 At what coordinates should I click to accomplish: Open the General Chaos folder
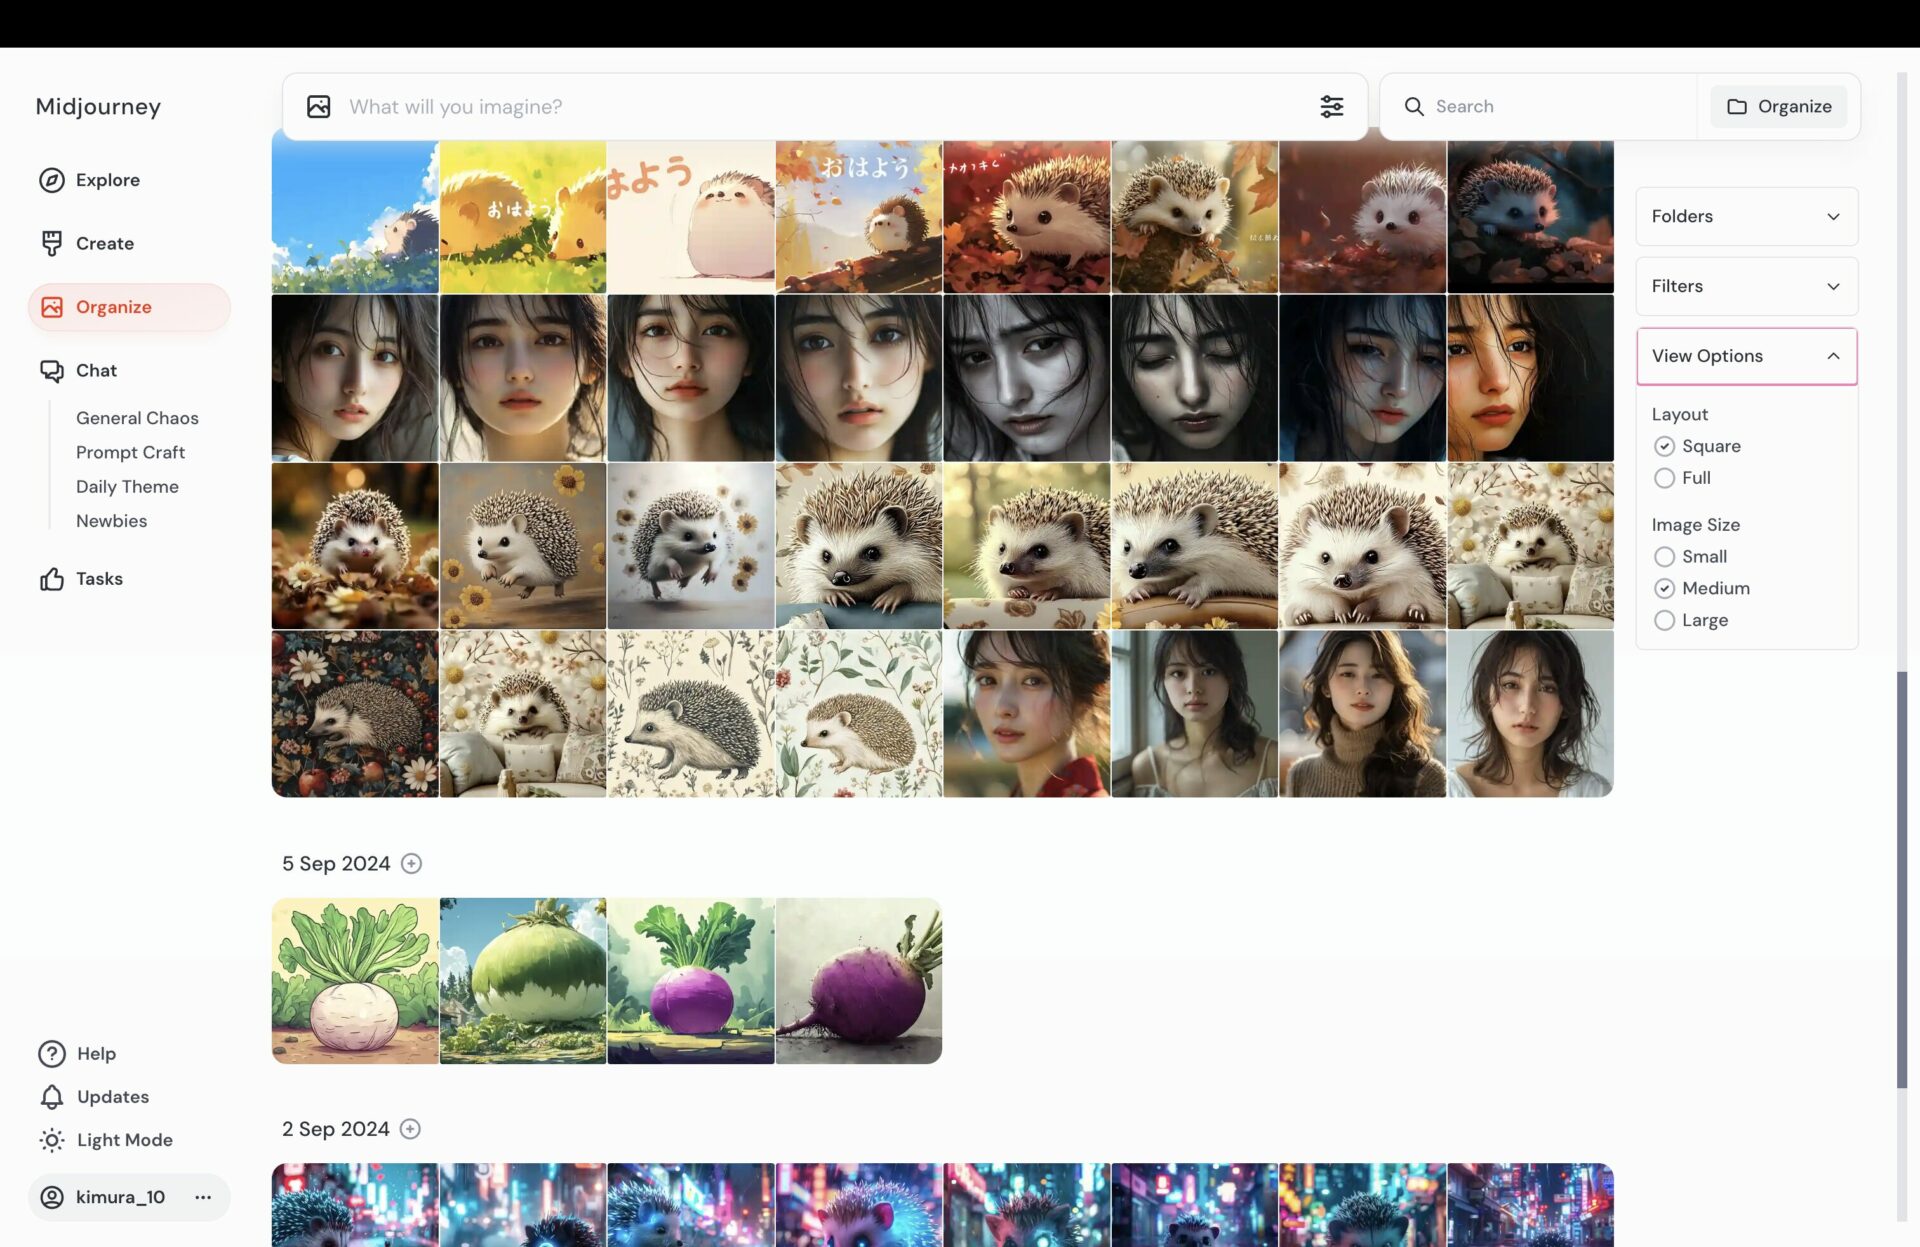click(x=136, y=417)
